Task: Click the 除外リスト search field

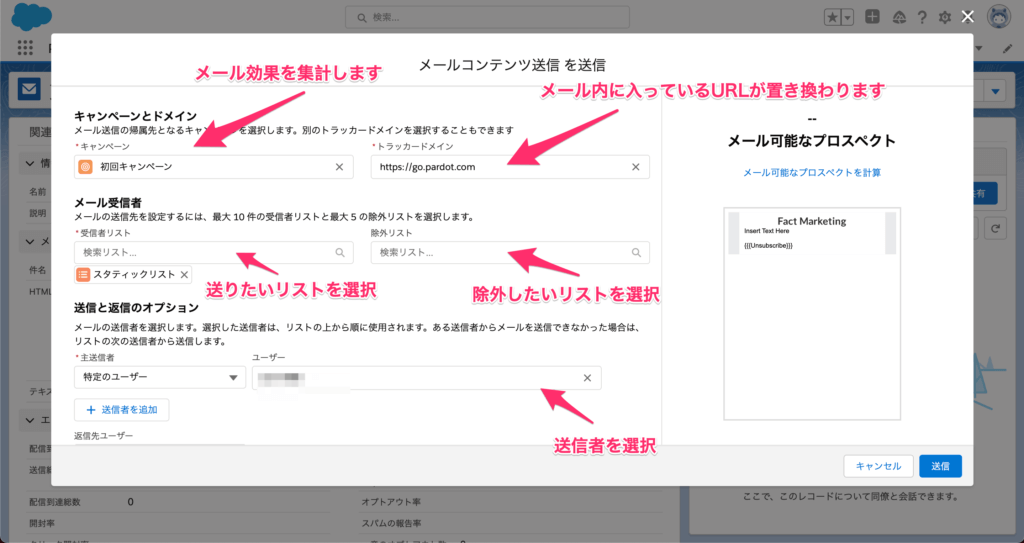Action: coord(510,253)
